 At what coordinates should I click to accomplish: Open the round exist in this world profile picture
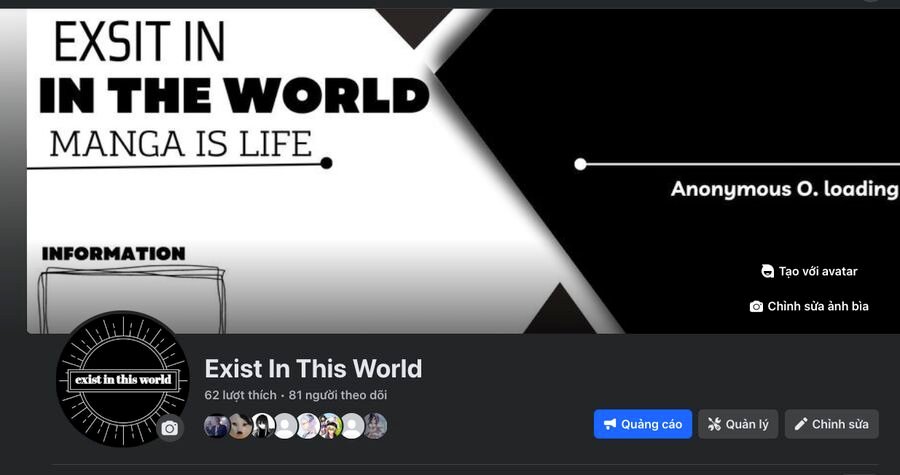(x=123, y=379)
